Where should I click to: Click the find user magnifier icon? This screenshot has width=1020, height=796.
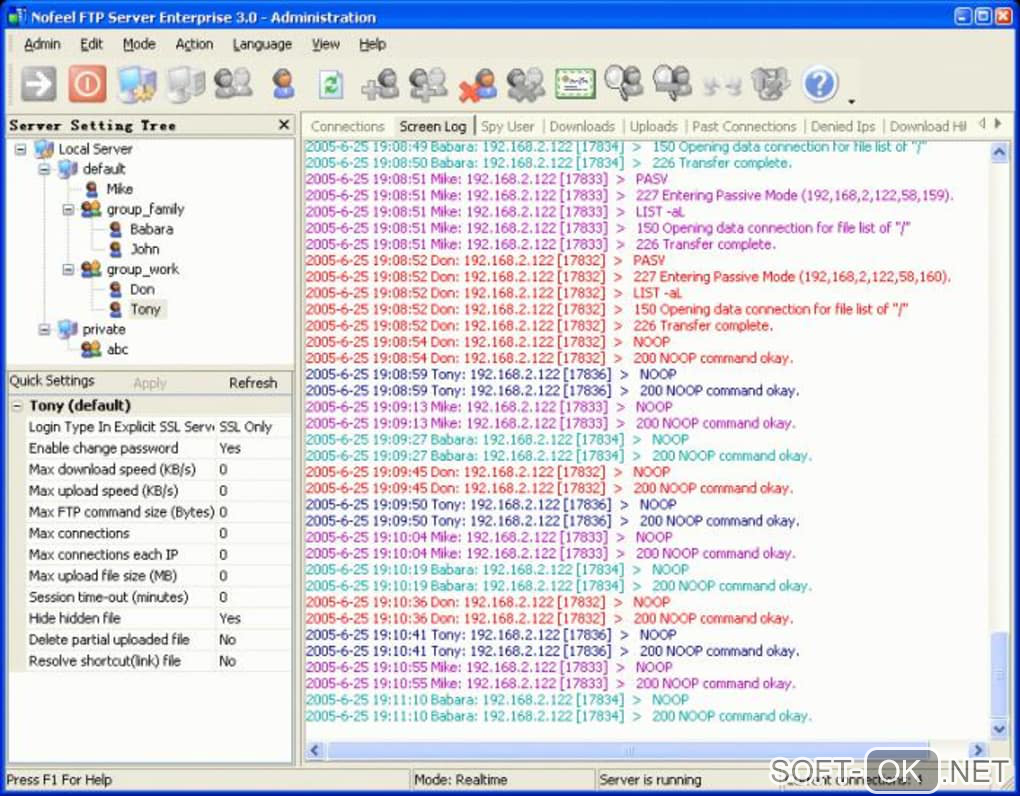point(624,83)
